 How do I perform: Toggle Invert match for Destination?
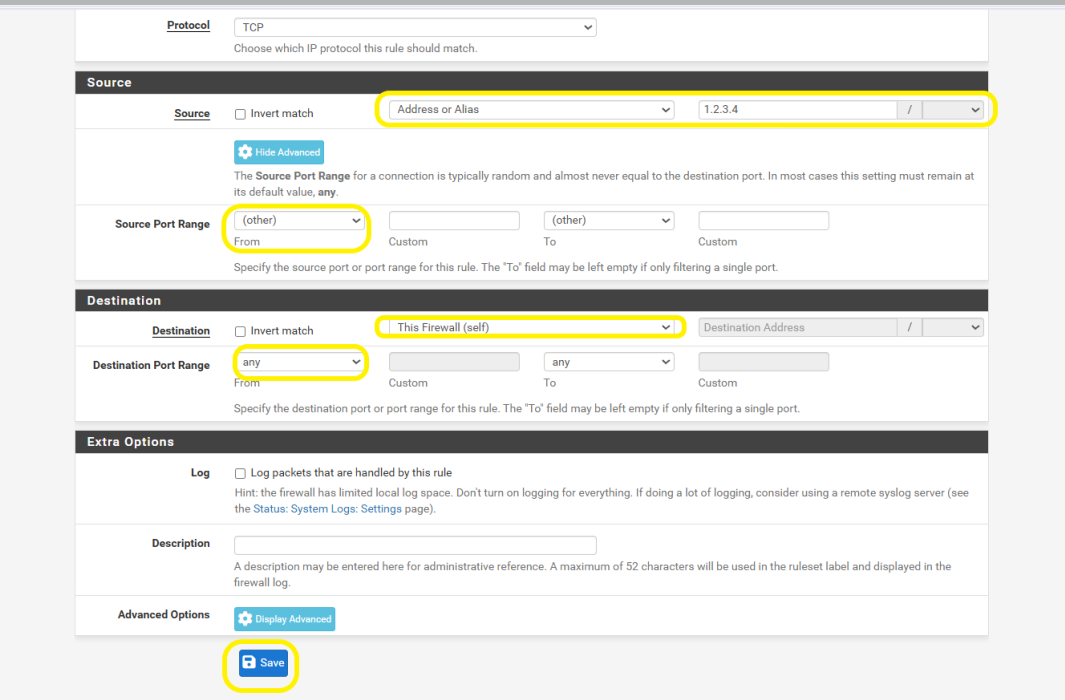coord(240,331)
